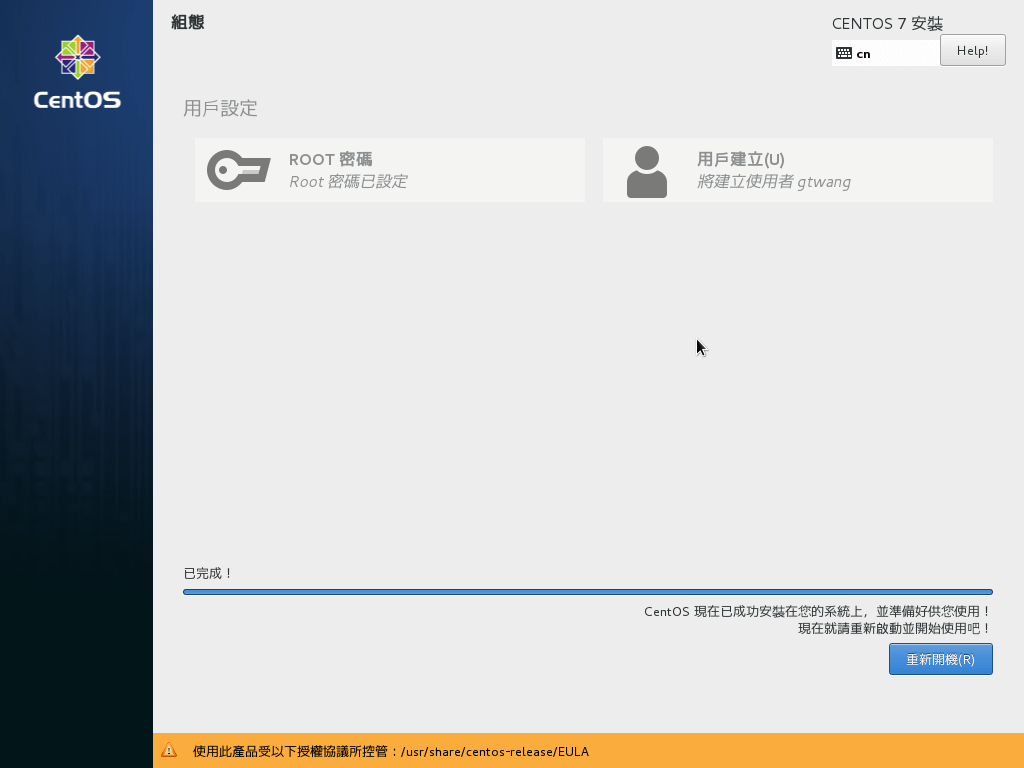Expand the keyboard layout indicator

(x=885, y=51)
